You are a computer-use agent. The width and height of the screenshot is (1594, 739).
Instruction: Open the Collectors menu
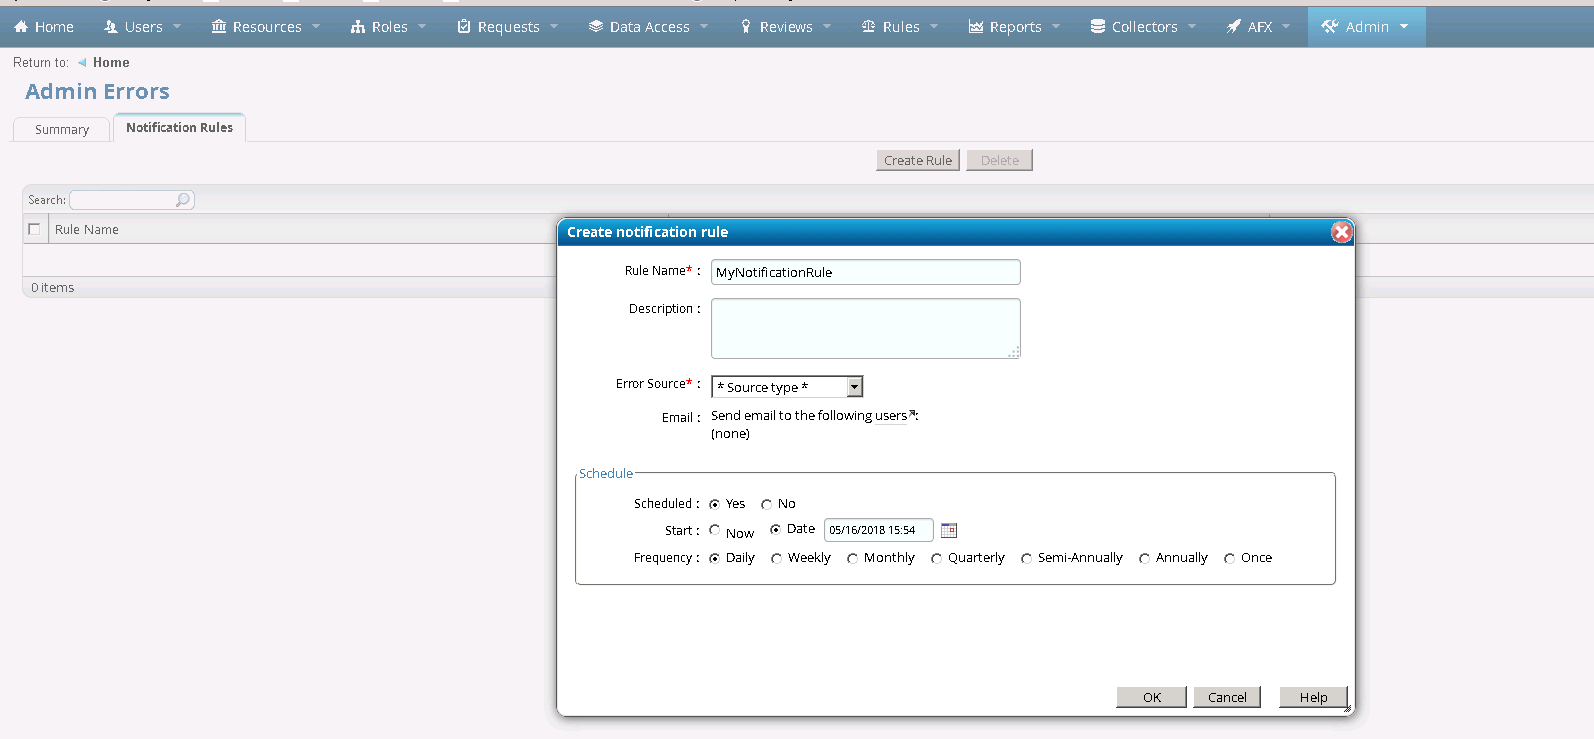coord(1143,27)
